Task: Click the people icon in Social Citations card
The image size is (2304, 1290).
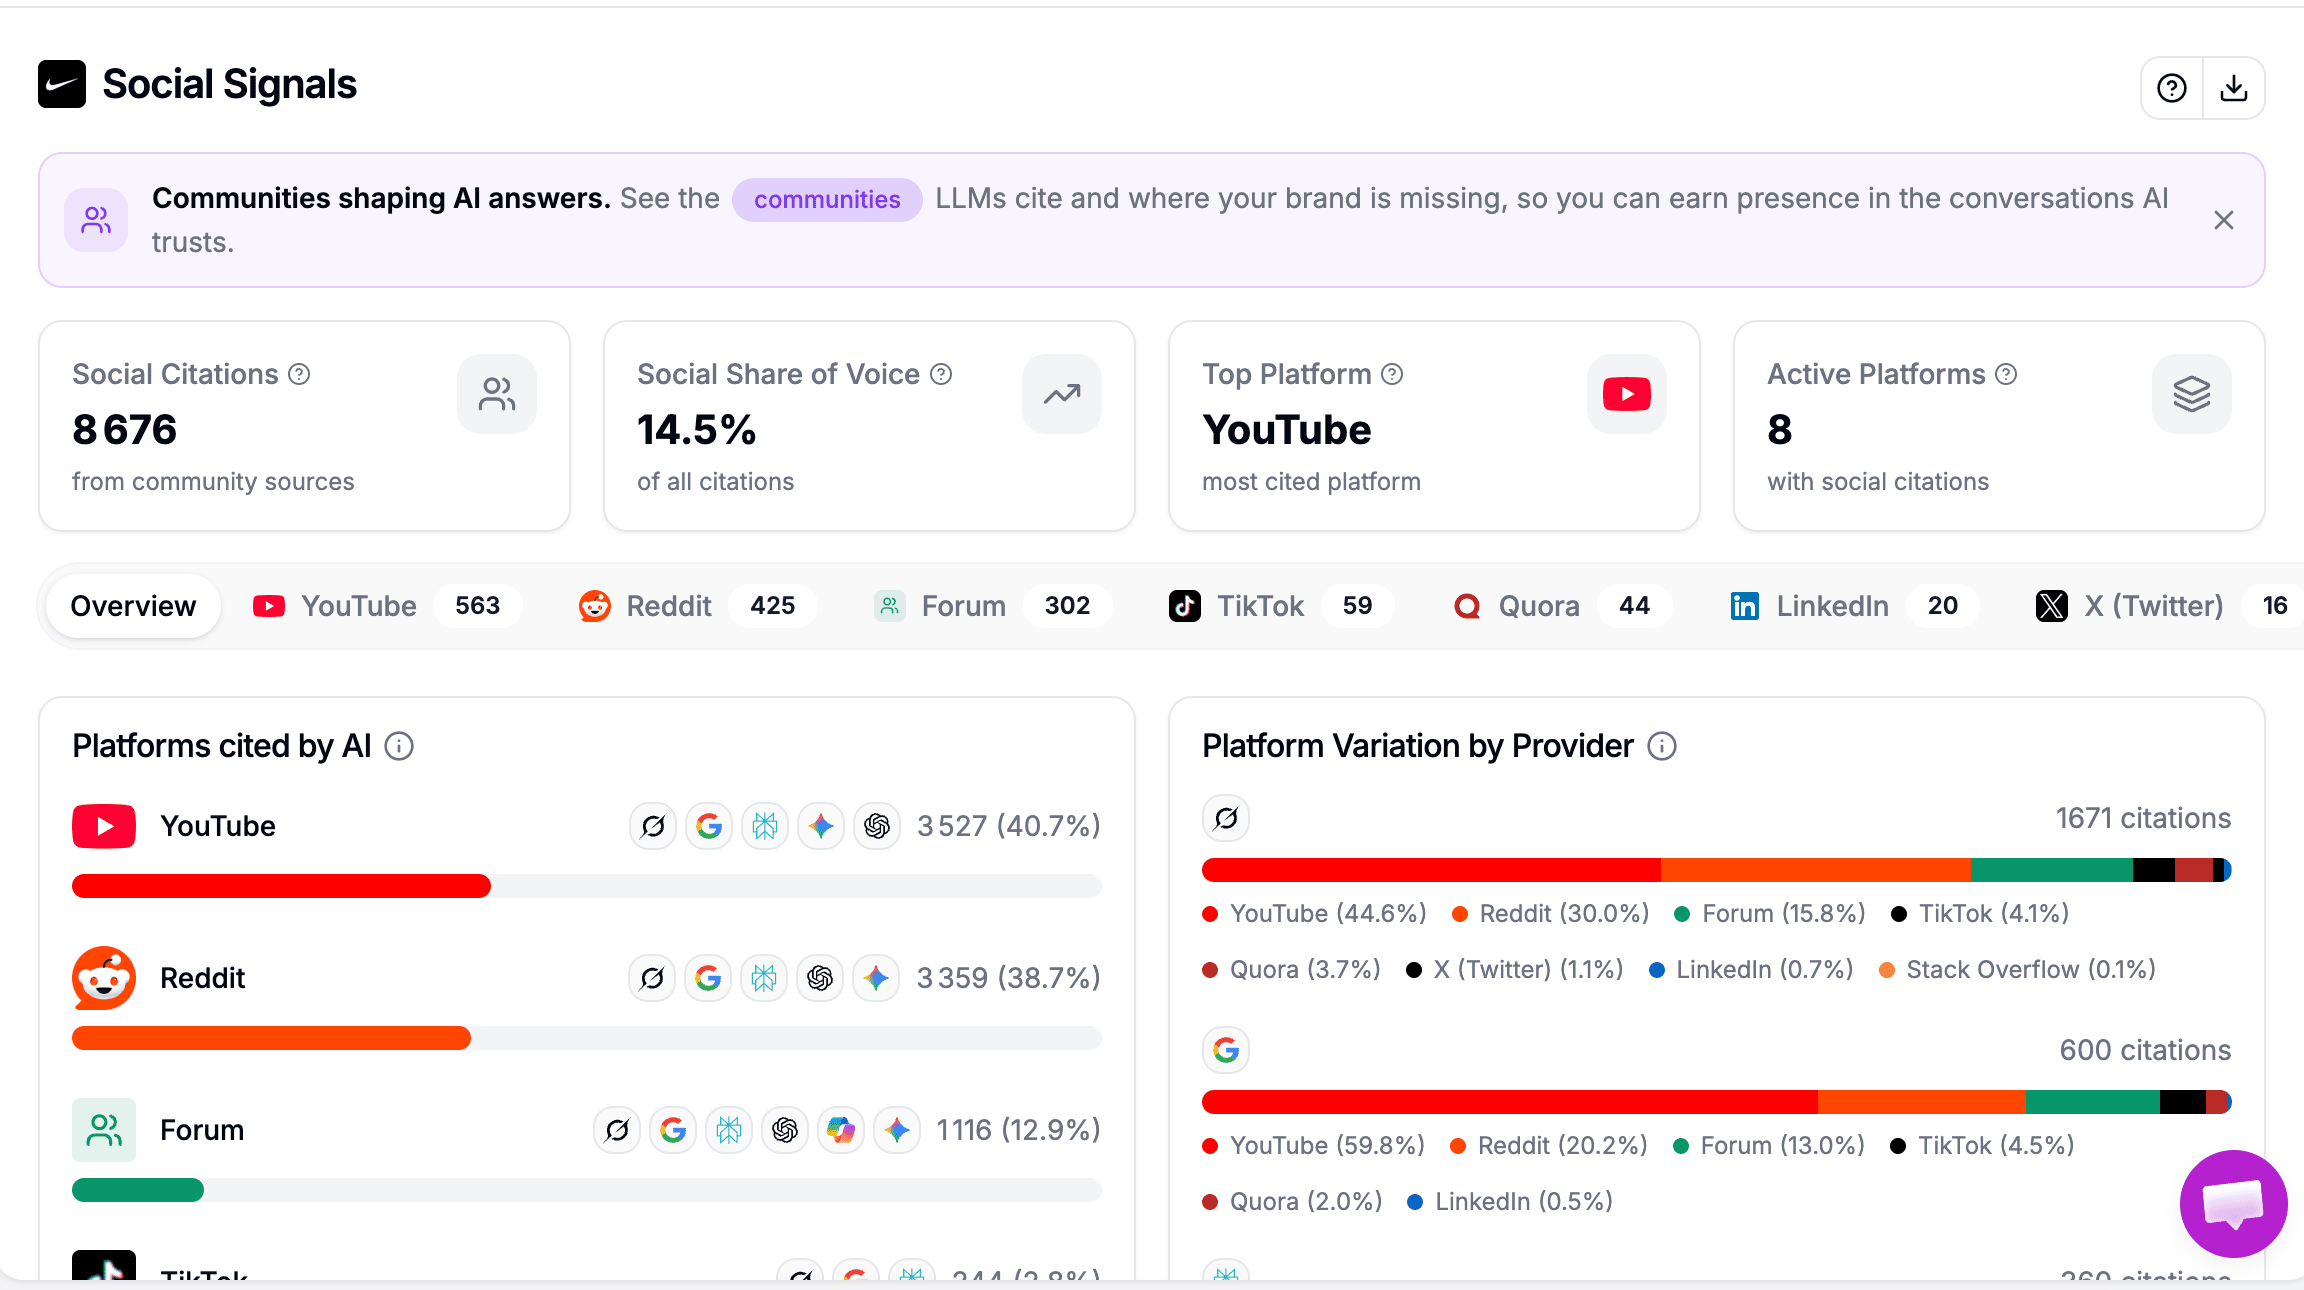Action: point(497,394)
